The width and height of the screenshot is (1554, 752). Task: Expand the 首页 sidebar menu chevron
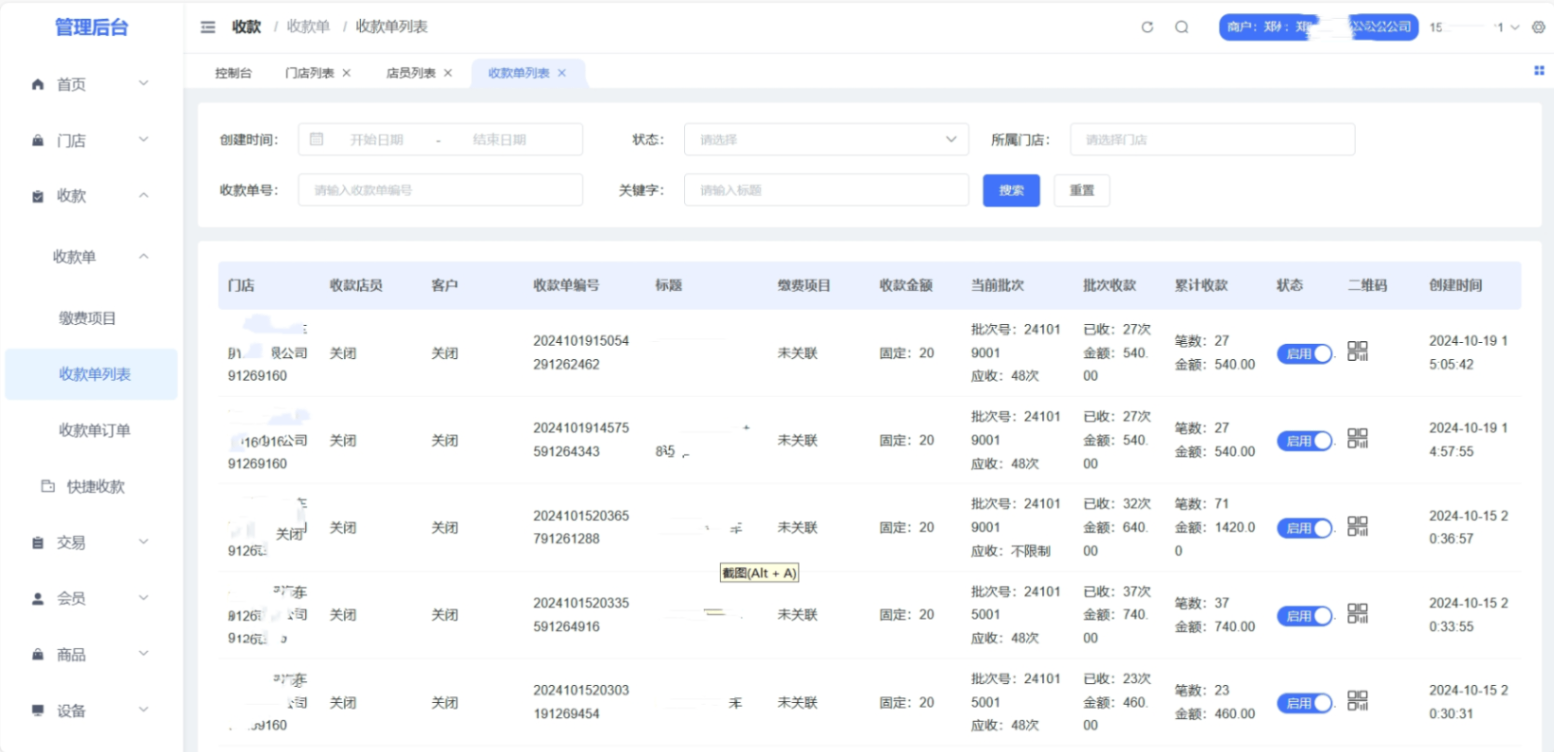(x=143, y=84)
